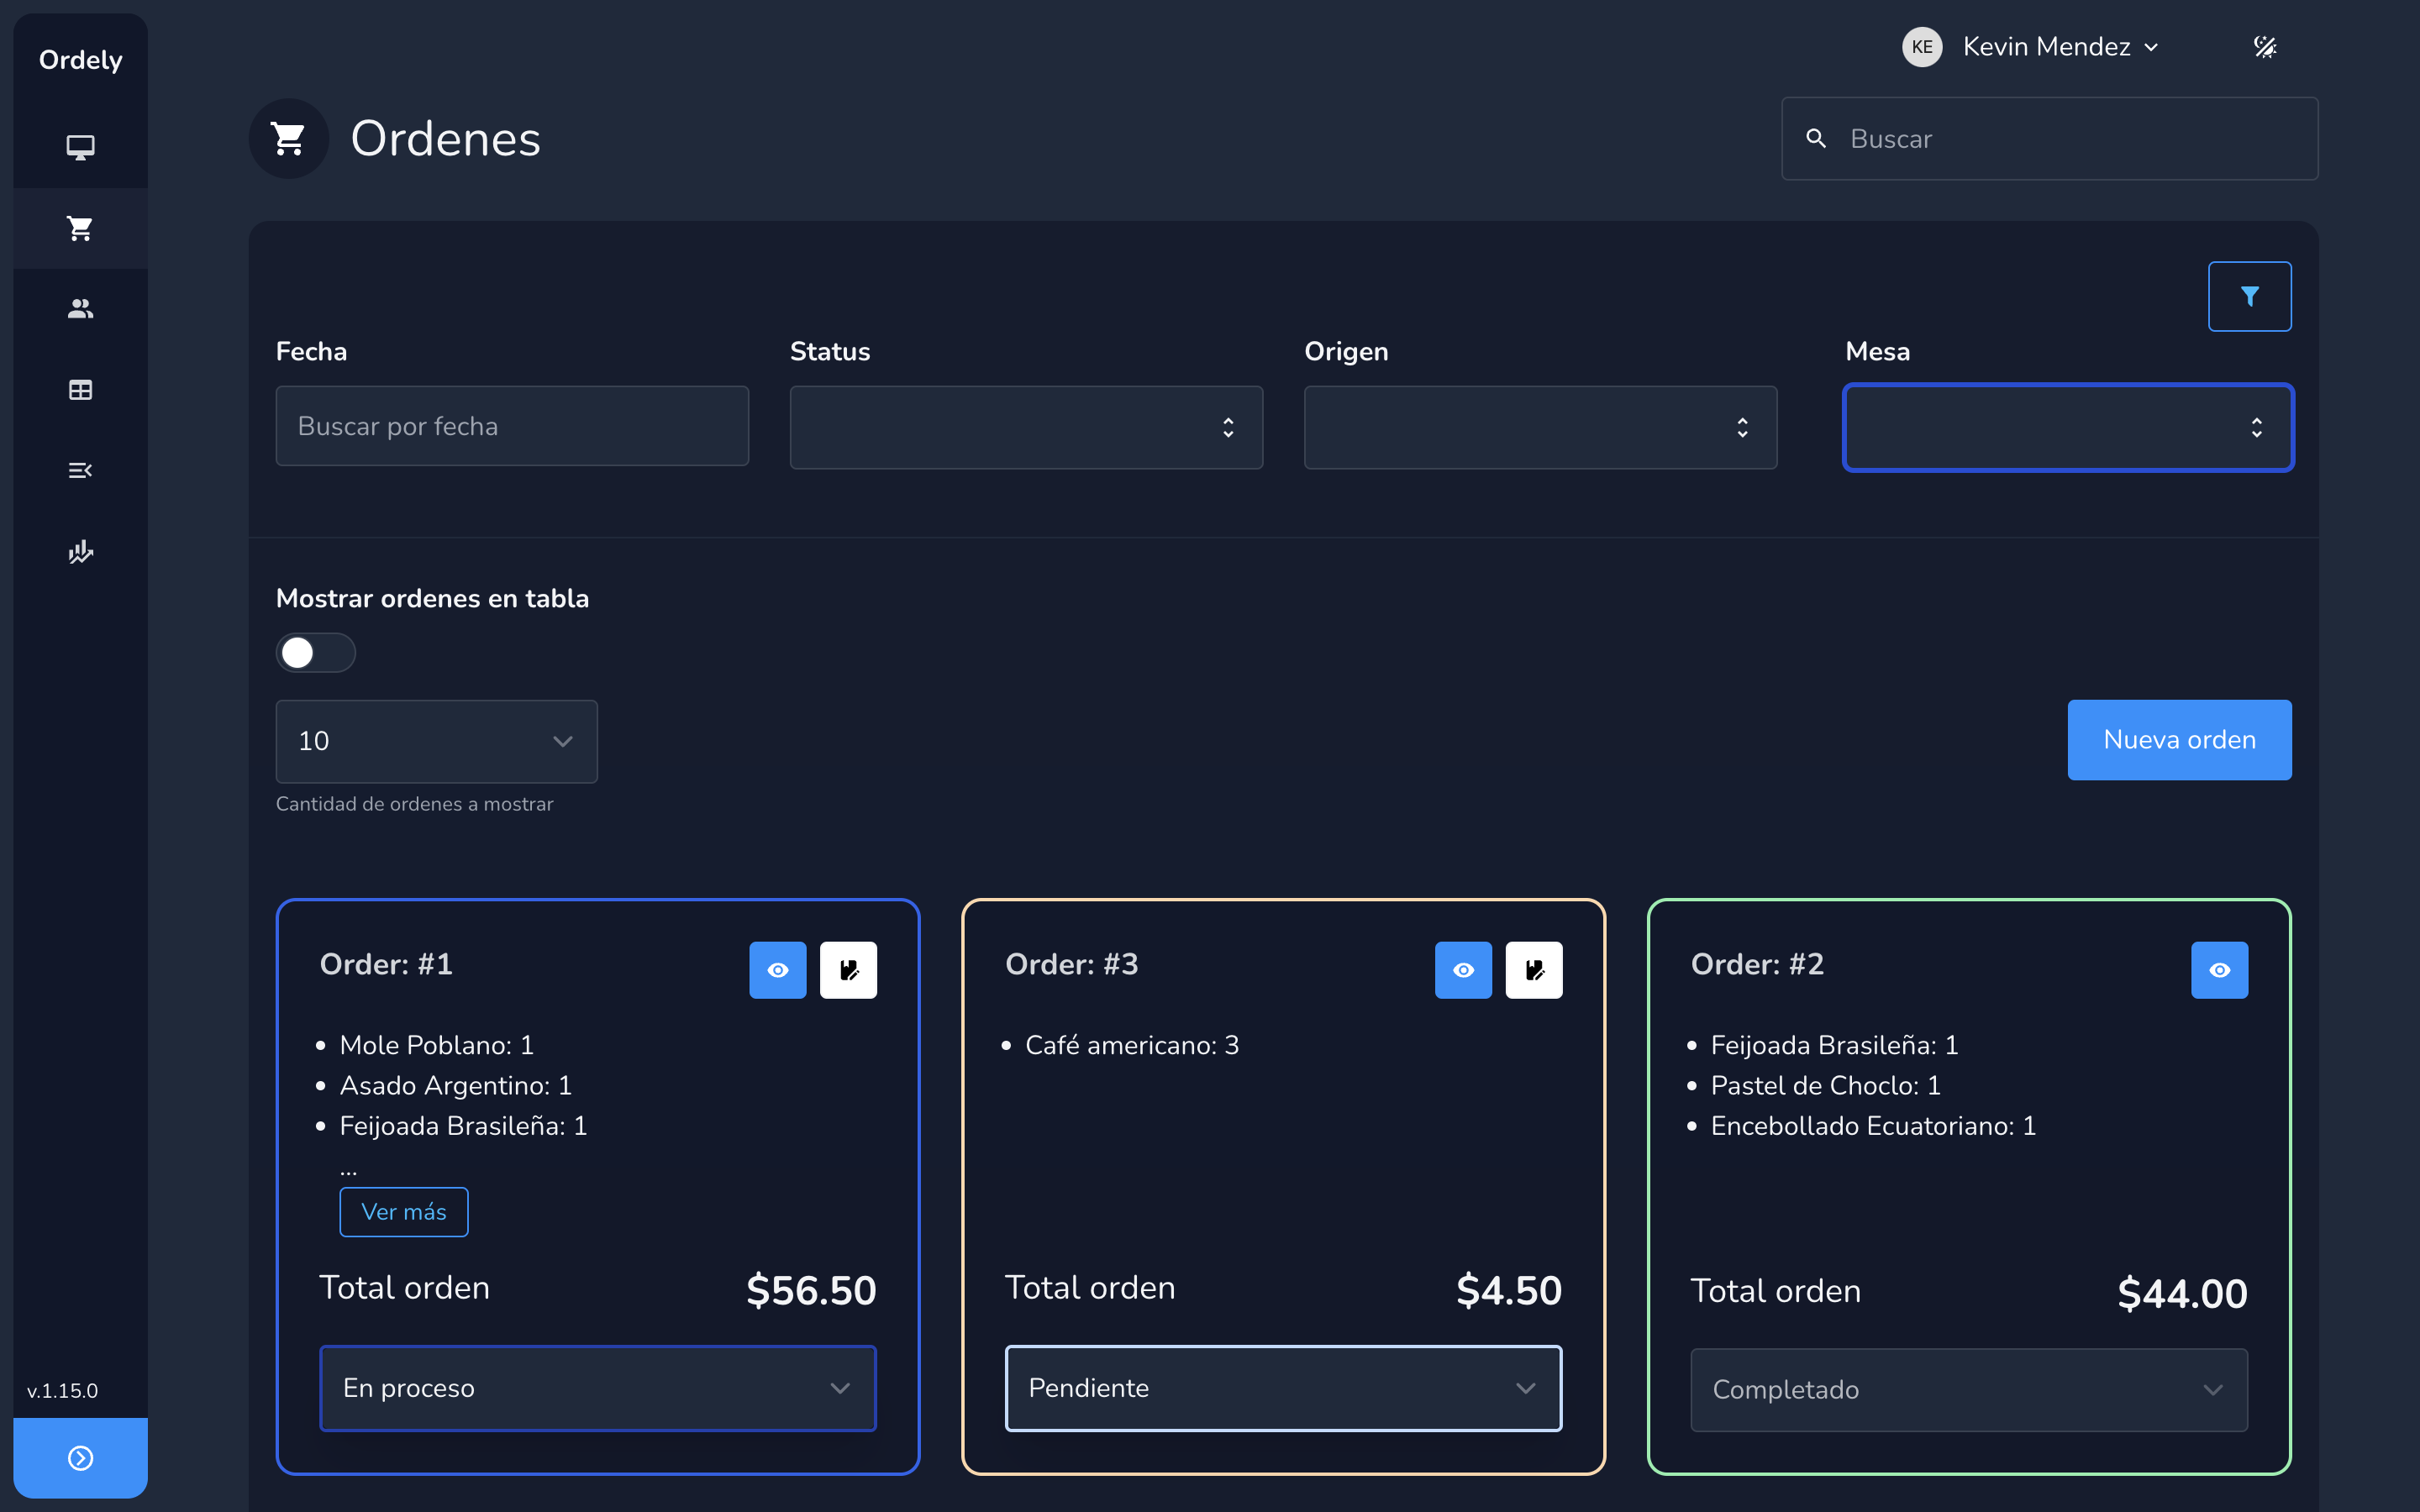This screenshot has width=2420, height=1512.
Task: Click the KE user avatar
Action: click(x=1921, y=47)
